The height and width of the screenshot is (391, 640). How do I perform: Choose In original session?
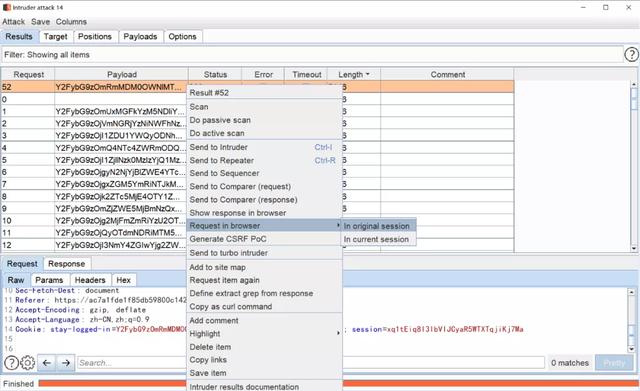point(378,226)
